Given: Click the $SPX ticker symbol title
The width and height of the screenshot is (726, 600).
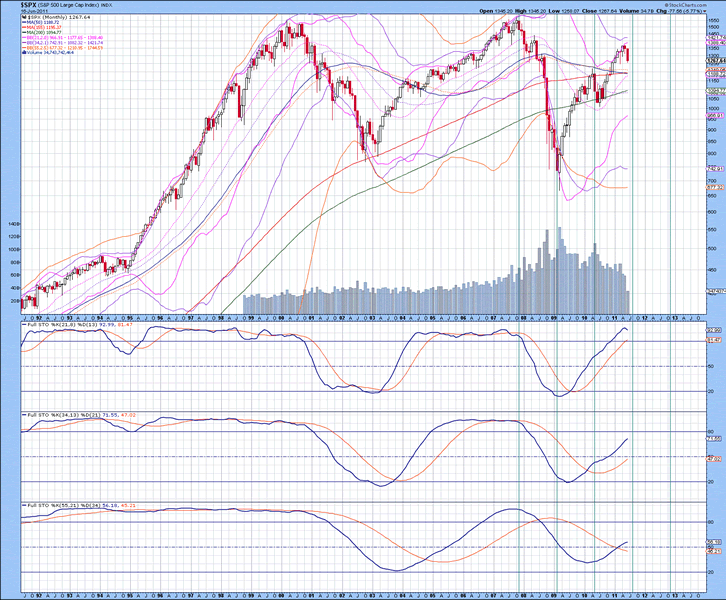Looking at the screenshot, I should pyautogui.click(x=27, y=5).
